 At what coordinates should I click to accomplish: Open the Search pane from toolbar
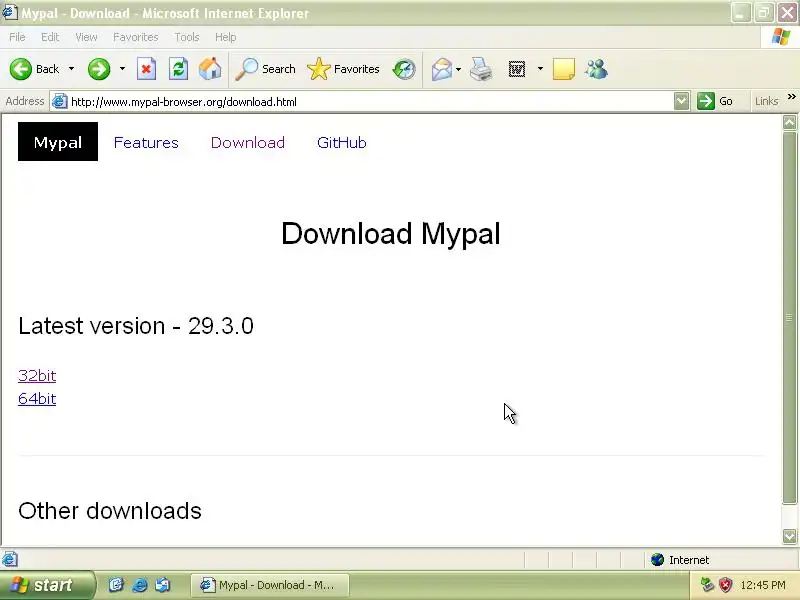pyautogui.click(x=265, y=69)
